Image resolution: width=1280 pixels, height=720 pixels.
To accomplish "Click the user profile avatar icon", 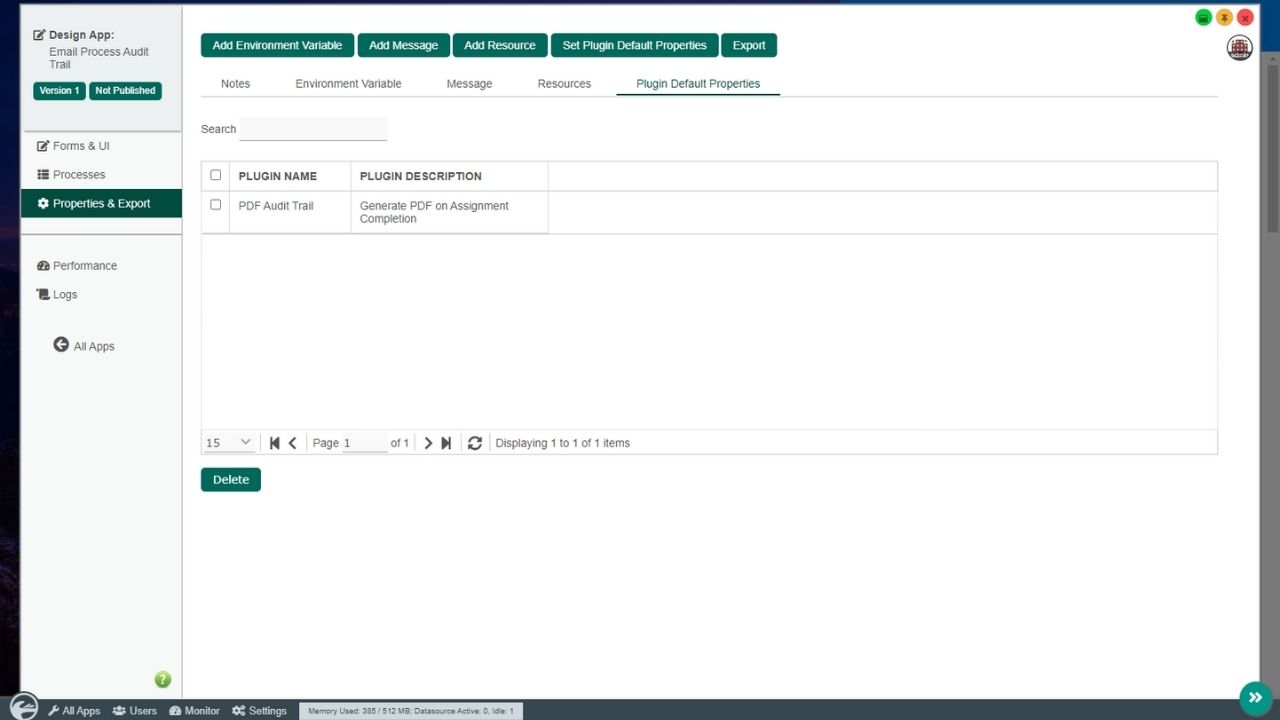I will 1239,48.
